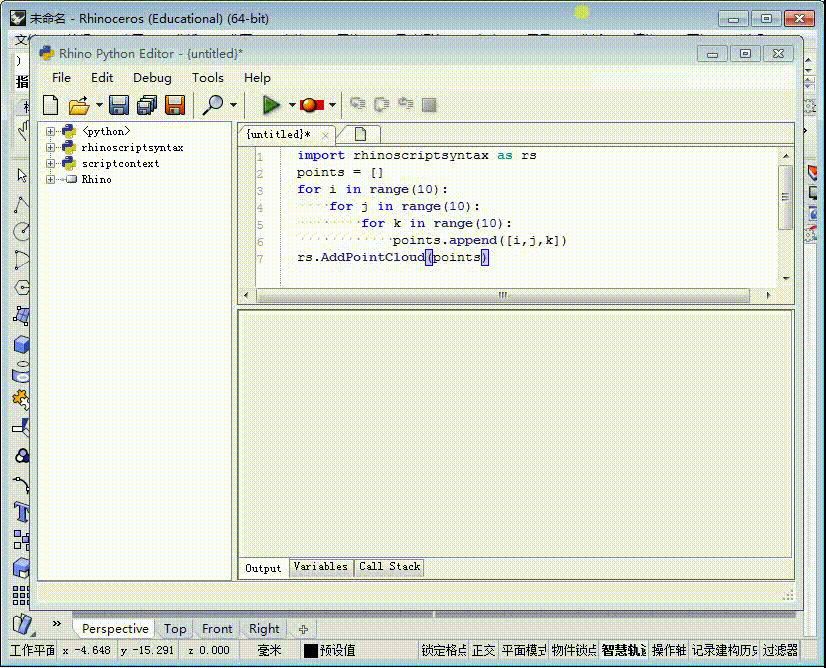Switch to the Call Stack tab

coord(390,567)
